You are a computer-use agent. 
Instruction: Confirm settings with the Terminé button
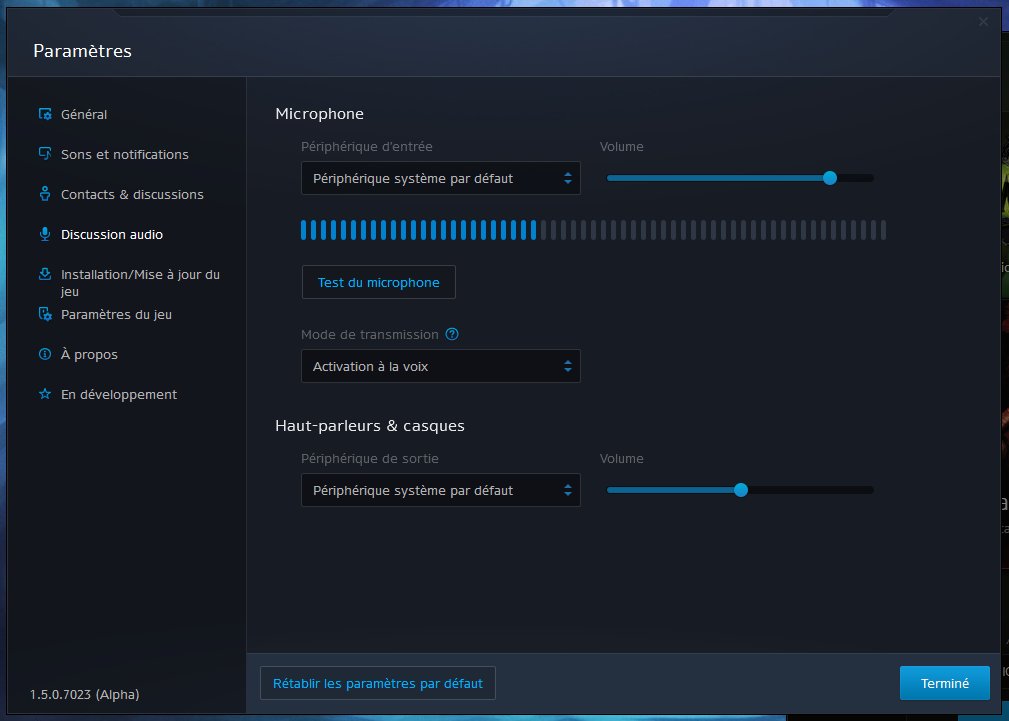944,684
